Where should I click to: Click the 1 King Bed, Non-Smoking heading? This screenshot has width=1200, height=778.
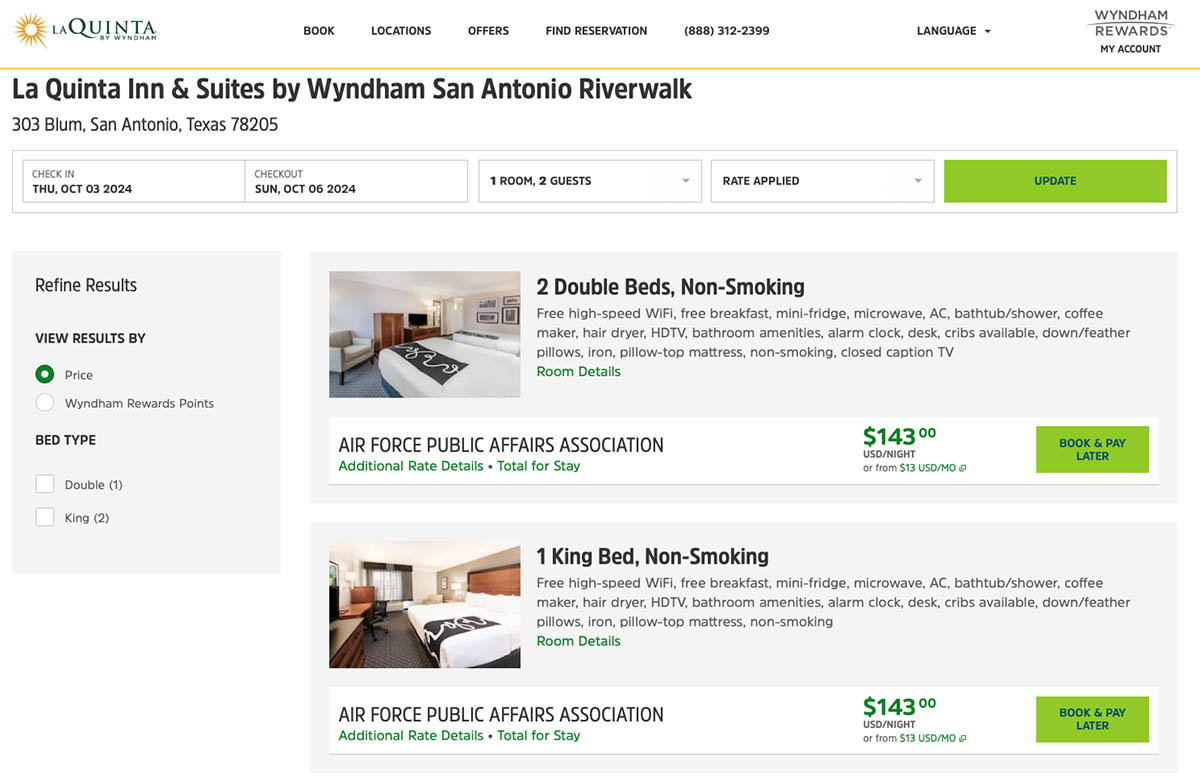(652, 556)
